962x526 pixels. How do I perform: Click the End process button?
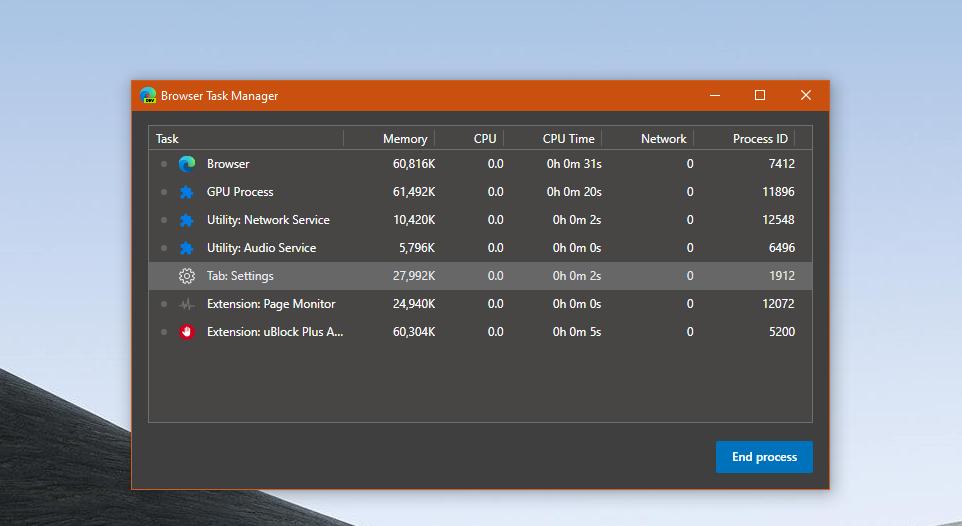tap(764, 457)
